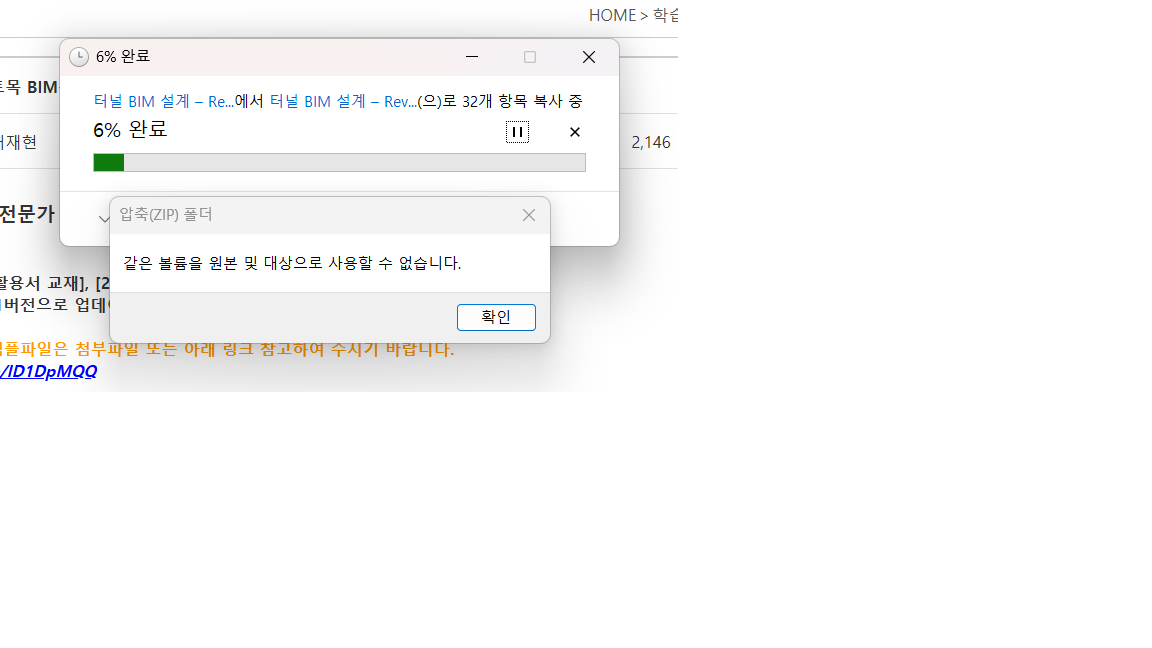The height and width of the screenshot is (648, 1152).
Task: Click the 2,146 view count
Action: (x=651, y=143)
